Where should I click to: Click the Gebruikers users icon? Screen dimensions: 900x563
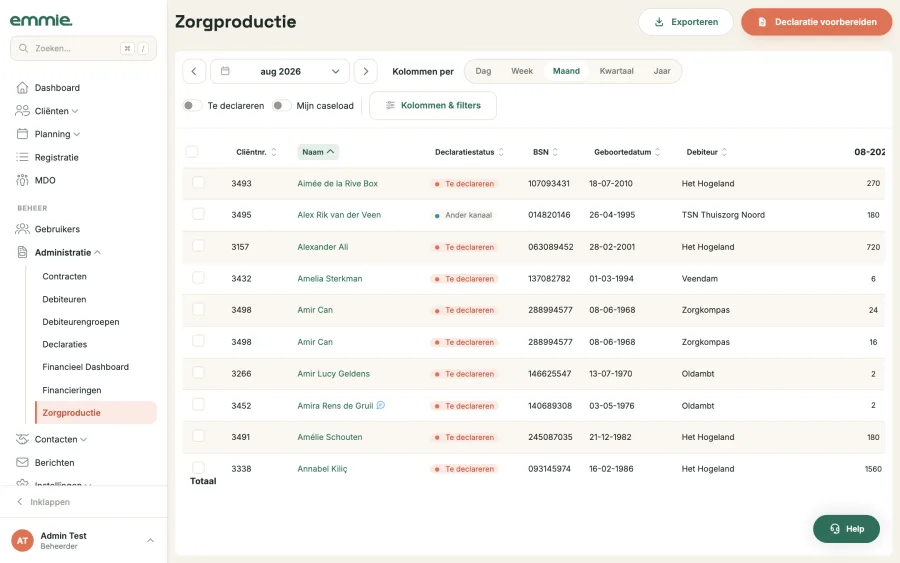coord(22,229)
